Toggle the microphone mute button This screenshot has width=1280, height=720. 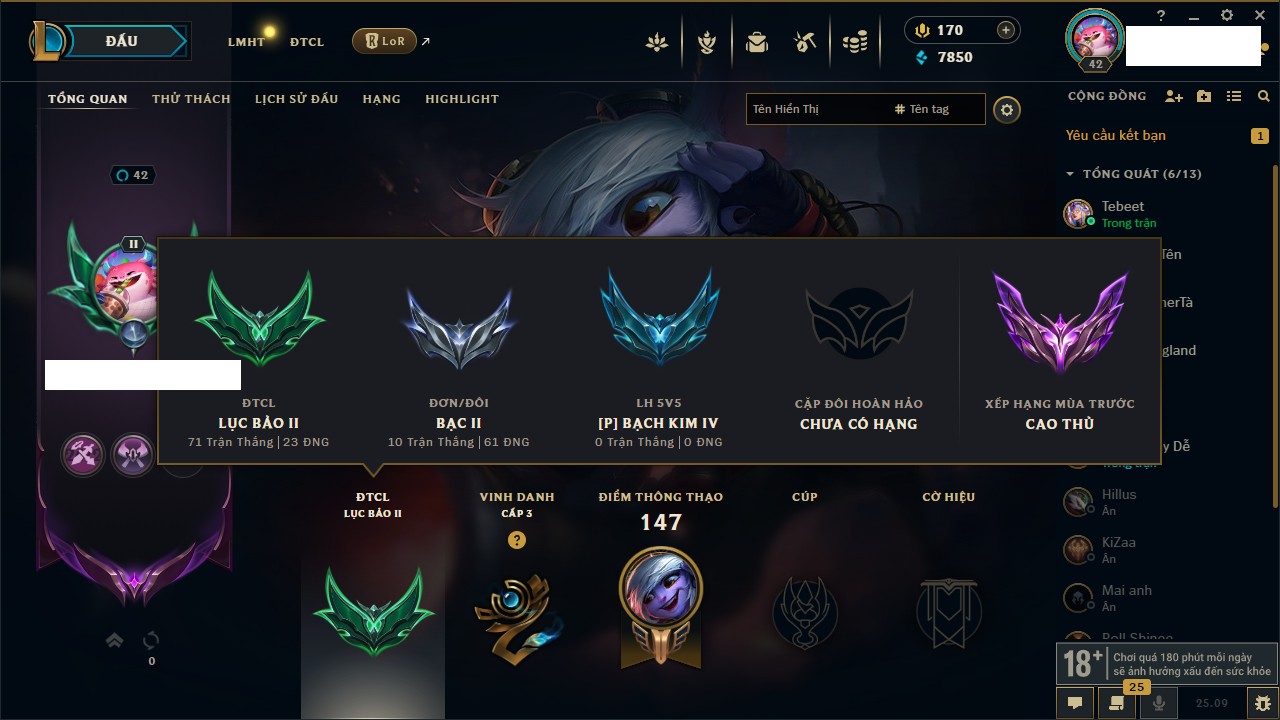1159,703
